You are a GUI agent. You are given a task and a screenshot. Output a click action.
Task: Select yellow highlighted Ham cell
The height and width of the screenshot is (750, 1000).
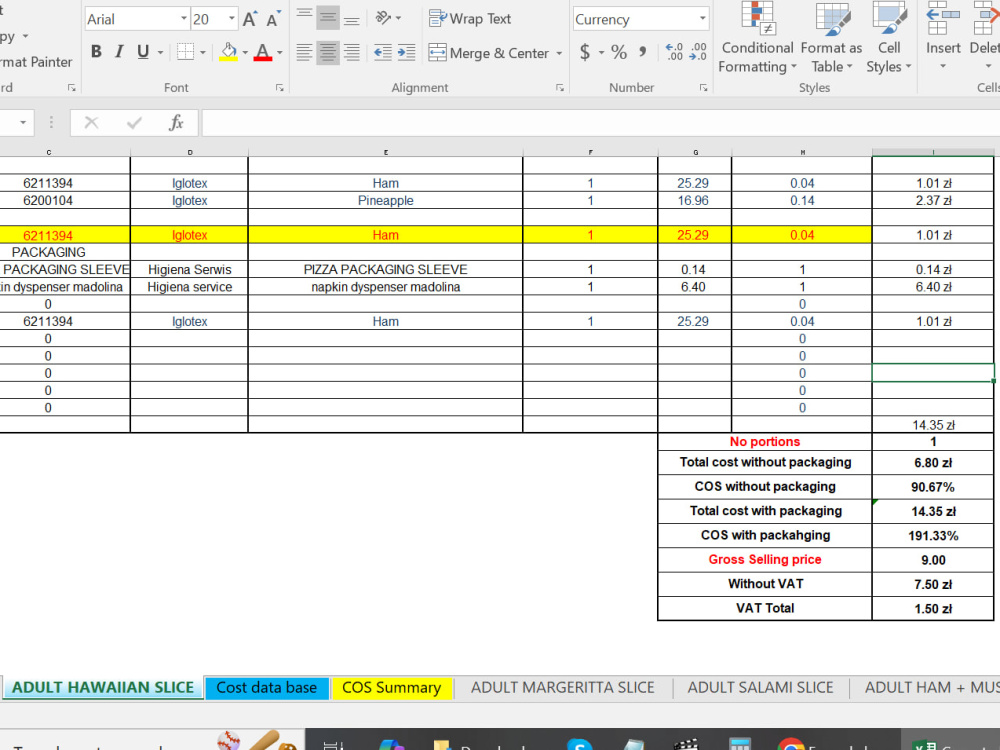385,235
